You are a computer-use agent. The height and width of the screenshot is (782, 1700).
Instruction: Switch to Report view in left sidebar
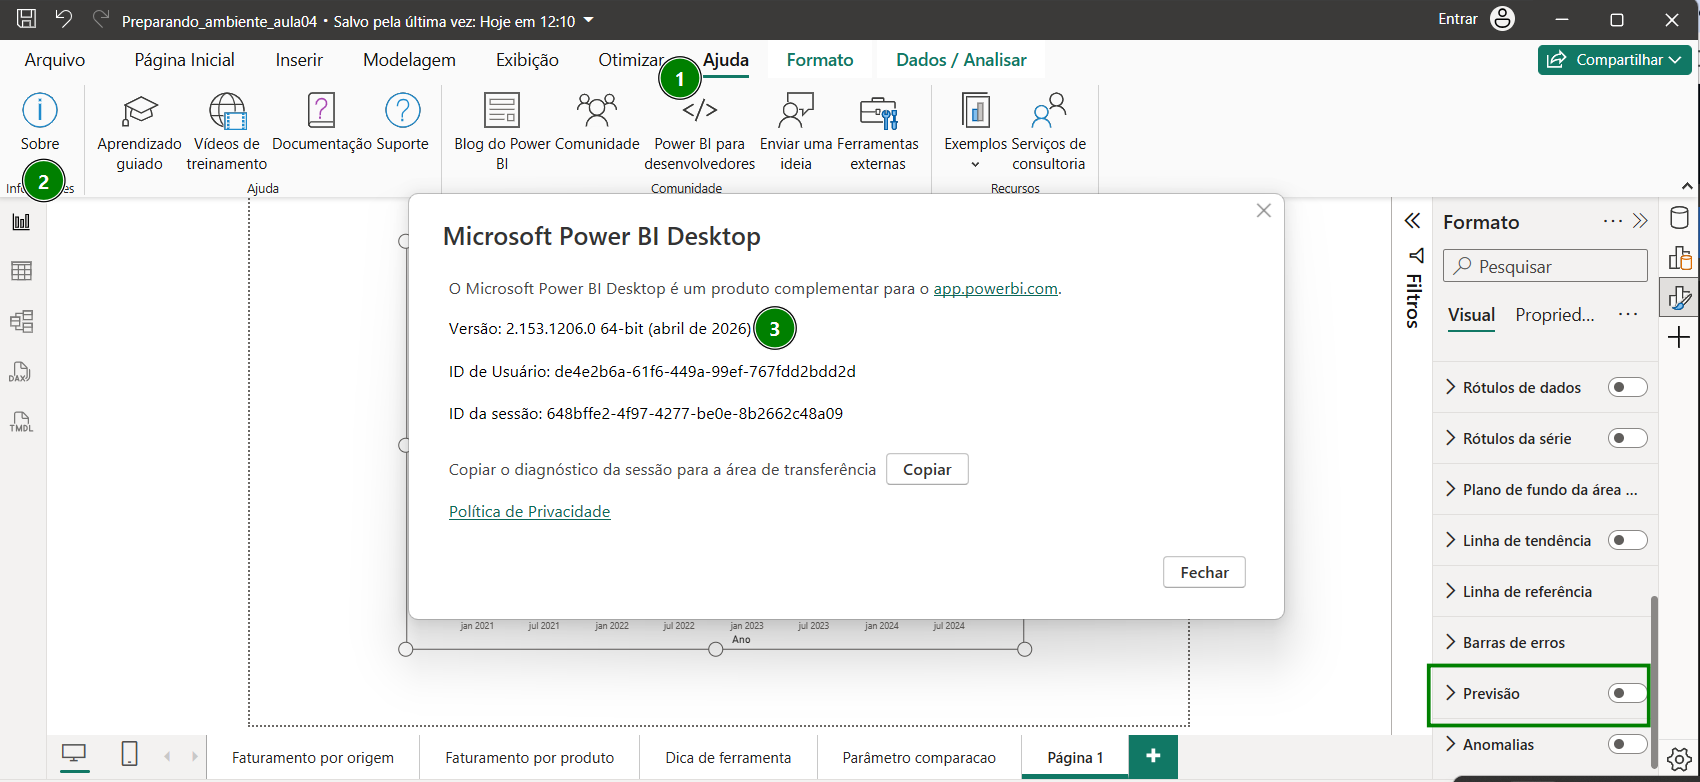pyautogui.click(x=21, y=222)
